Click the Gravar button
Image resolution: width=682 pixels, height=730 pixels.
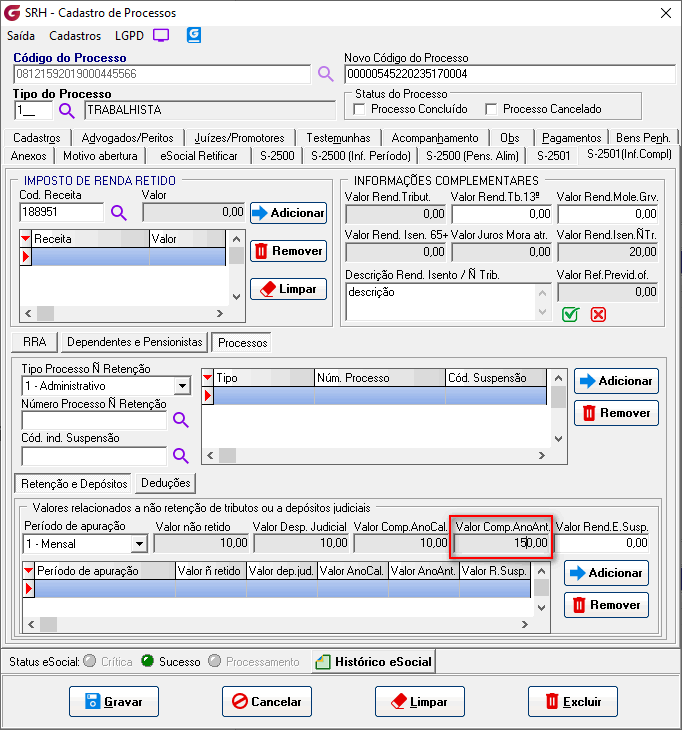pos(113,702)
